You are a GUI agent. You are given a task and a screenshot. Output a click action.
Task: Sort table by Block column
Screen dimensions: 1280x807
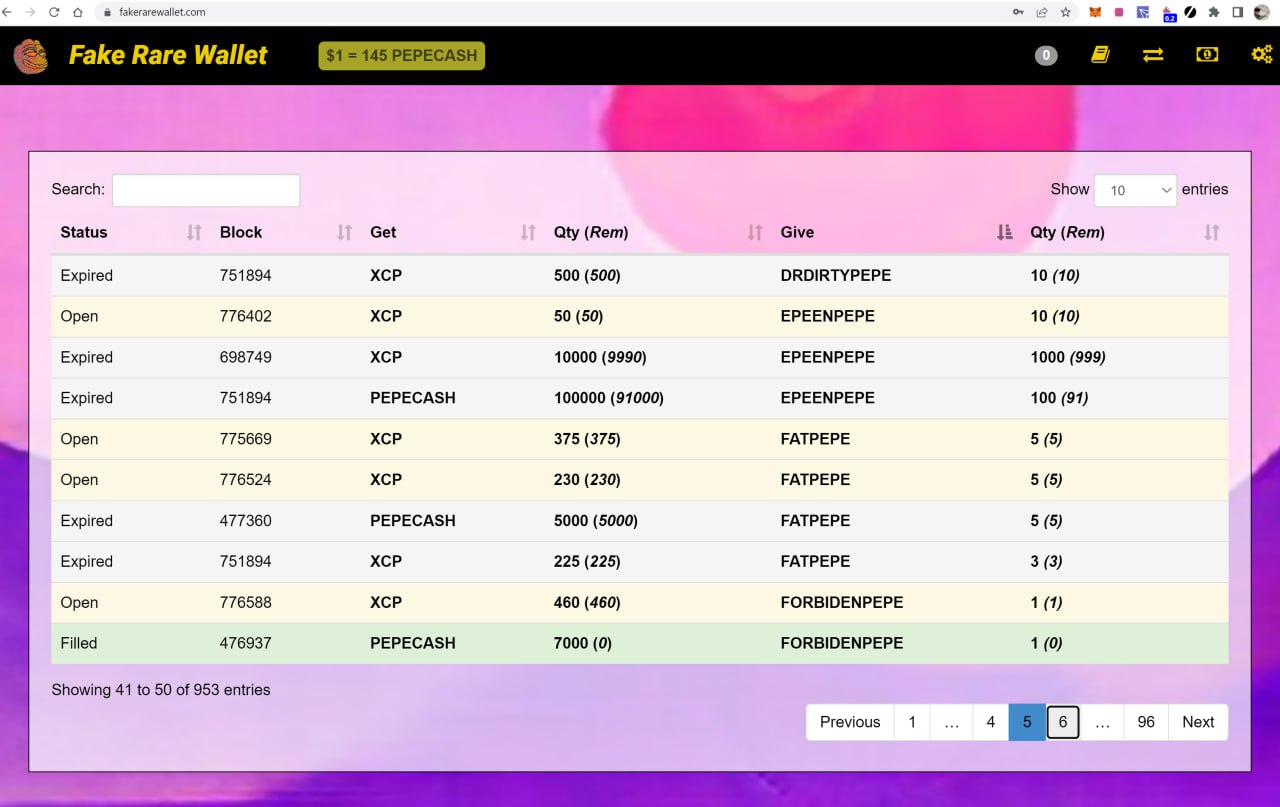tap(286, 232)
